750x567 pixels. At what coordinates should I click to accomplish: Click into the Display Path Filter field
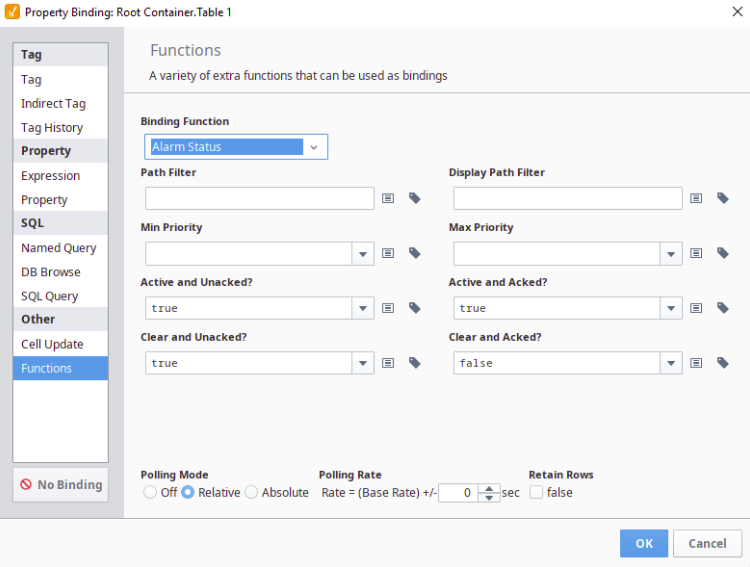pyautogui.click(x=567, y=199)
